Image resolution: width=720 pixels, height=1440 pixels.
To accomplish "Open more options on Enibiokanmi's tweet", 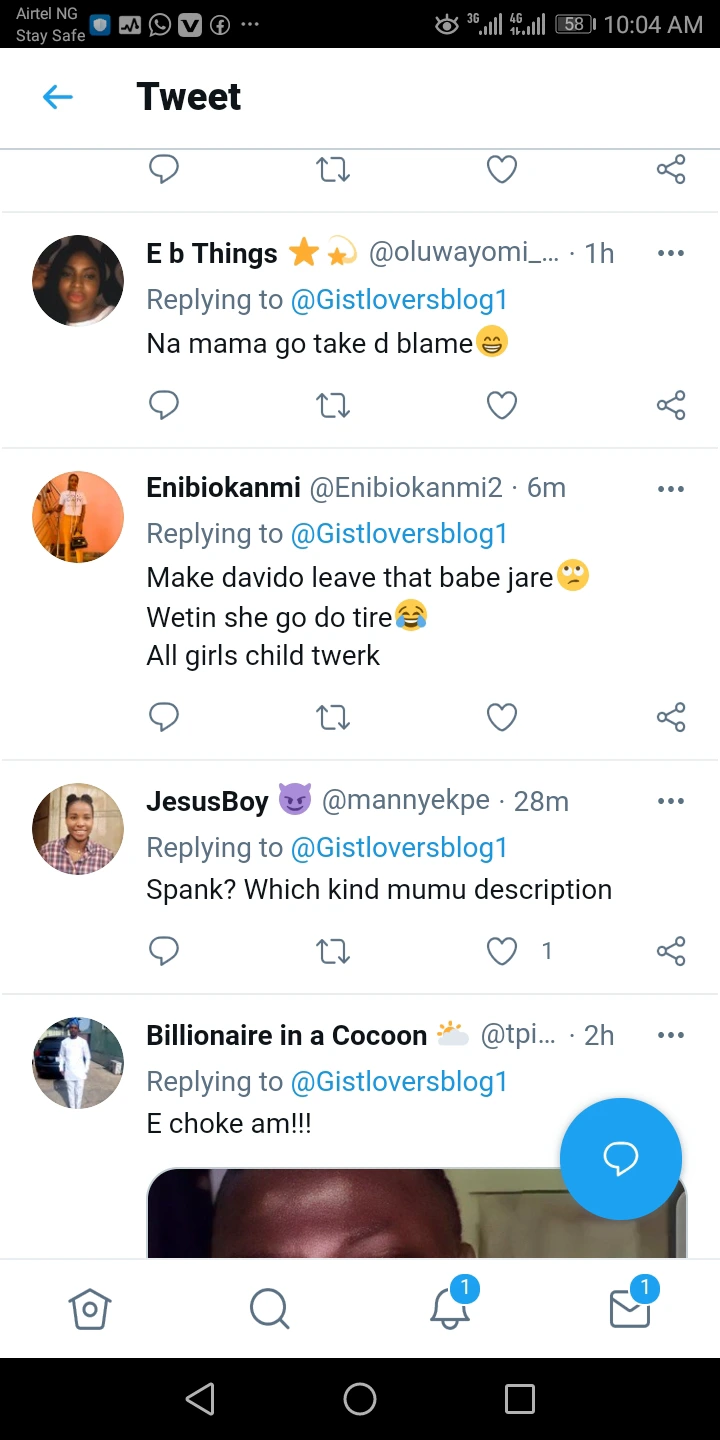I will point(671,489).
